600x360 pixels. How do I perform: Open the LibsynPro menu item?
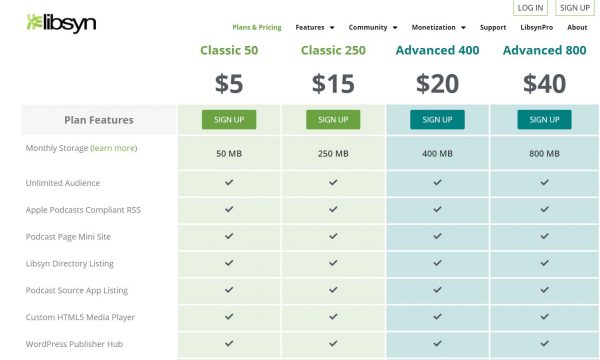(x=536, y=28)
